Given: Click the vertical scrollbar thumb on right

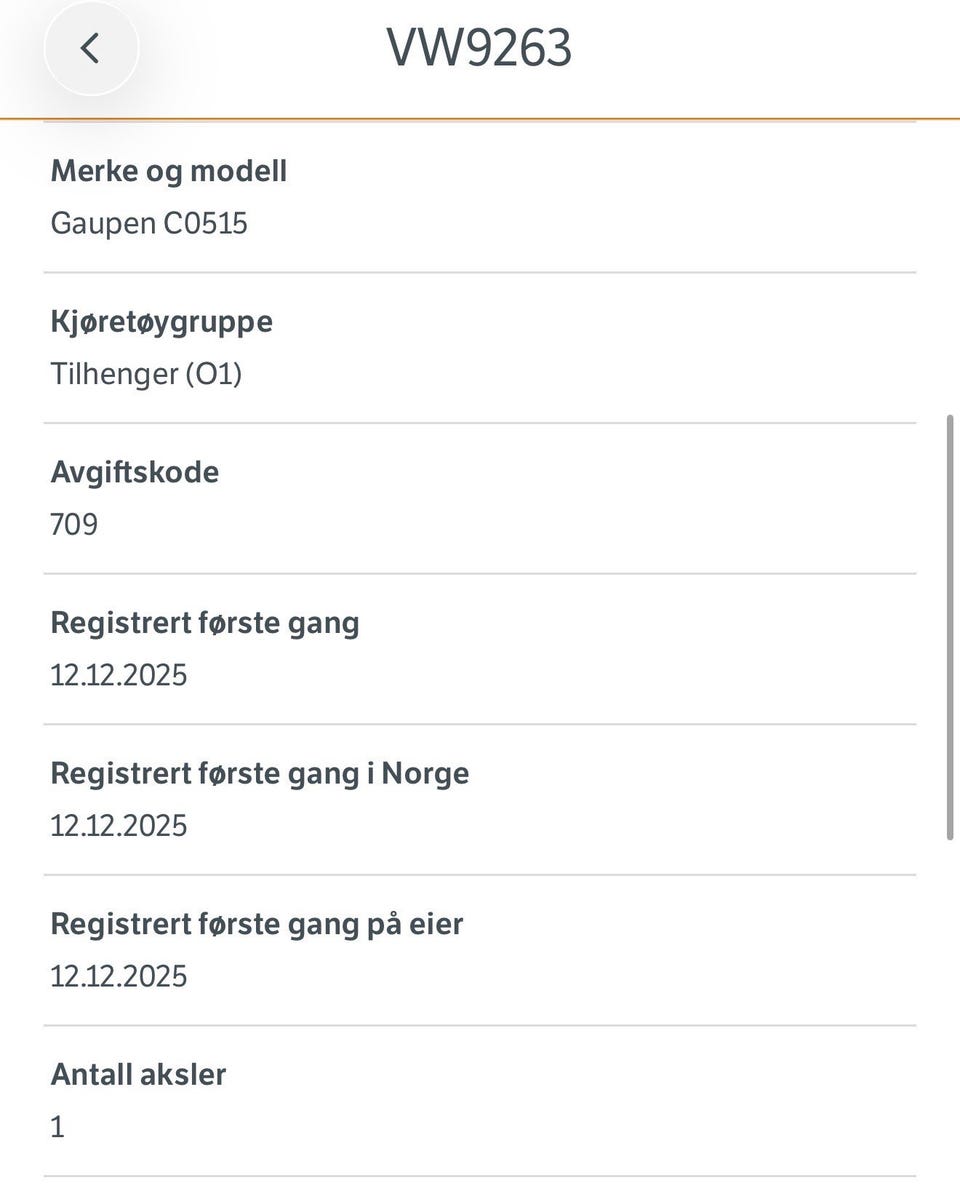Looking at the screenshot, I should click(x=949, y=627).
